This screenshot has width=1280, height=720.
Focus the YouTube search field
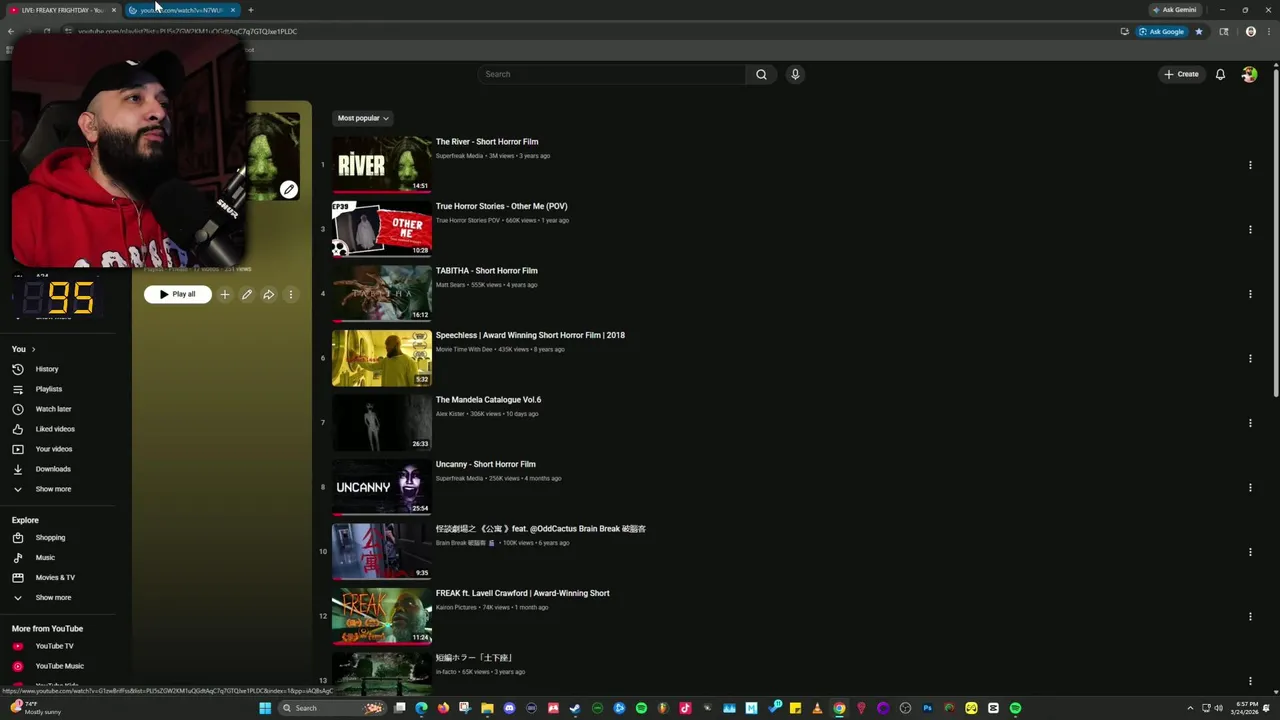pos(612,74)
